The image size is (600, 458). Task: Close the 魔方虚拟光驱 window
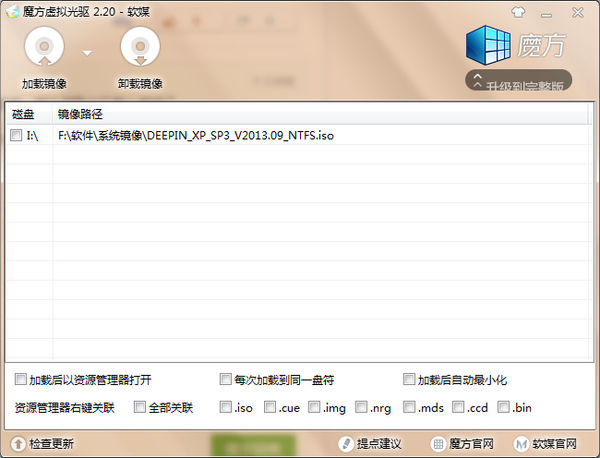(x=577, y=13)
